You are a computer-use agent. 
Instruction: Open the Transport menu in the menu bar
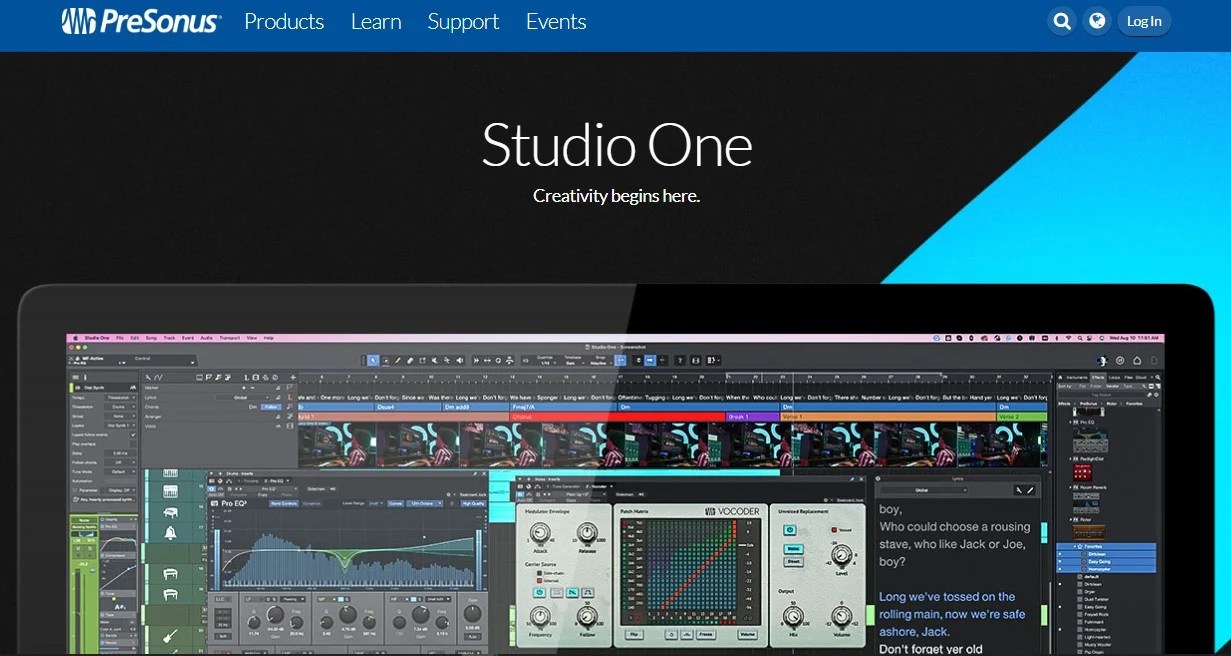[230, 337]
